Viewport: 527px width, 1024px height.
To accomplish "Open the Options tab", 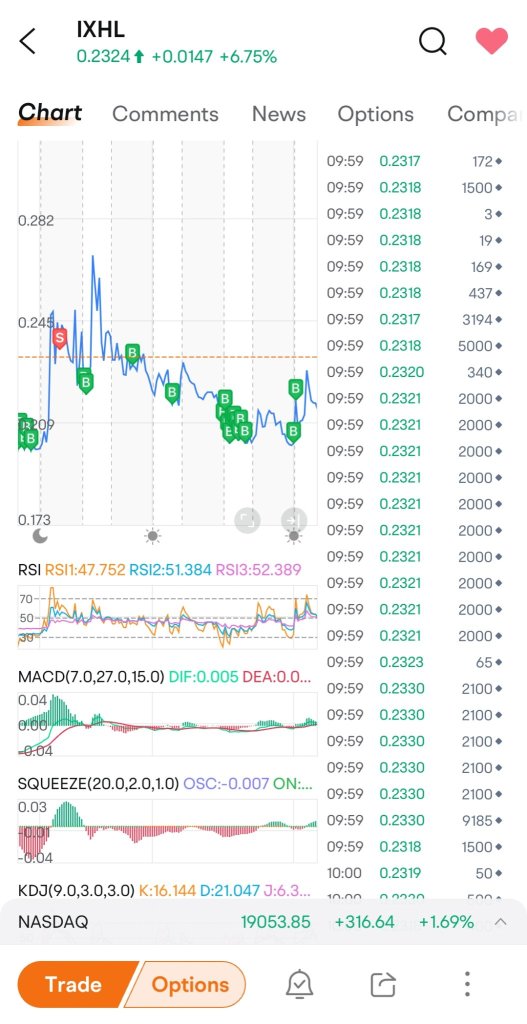I will pos(375,114).
